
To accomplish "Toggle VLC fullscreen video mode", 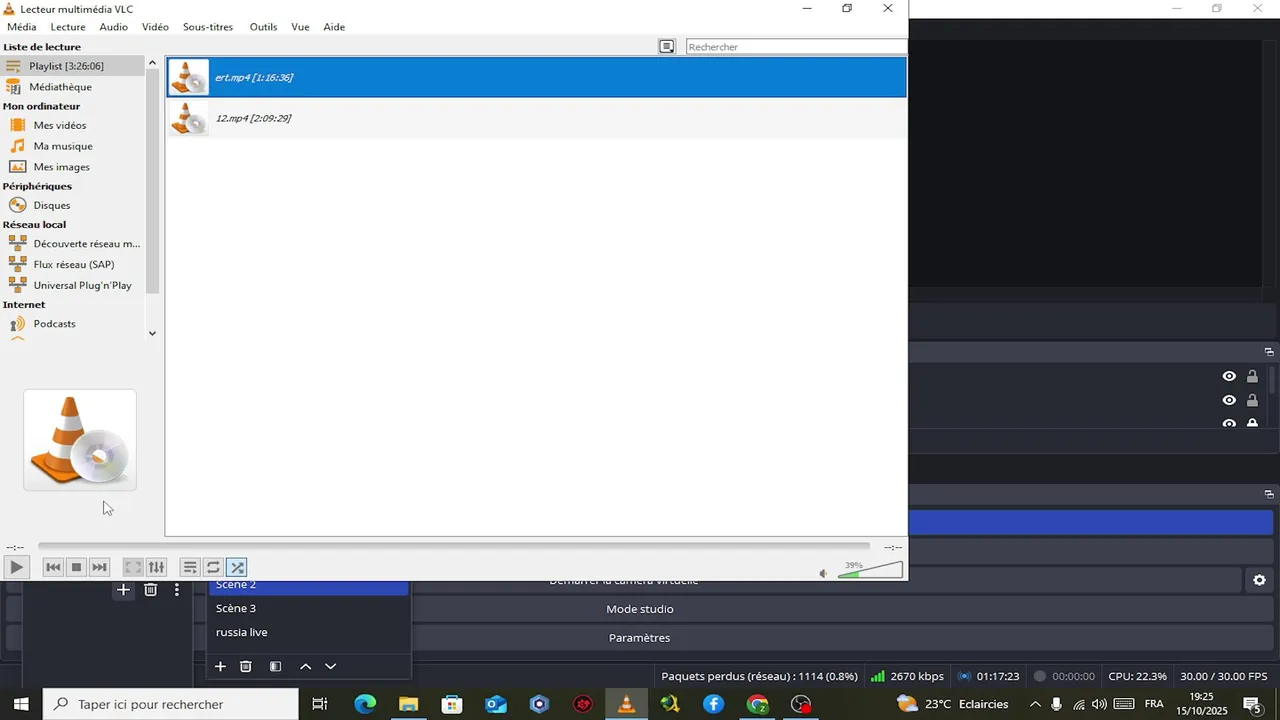I will (x=133, y=567).
